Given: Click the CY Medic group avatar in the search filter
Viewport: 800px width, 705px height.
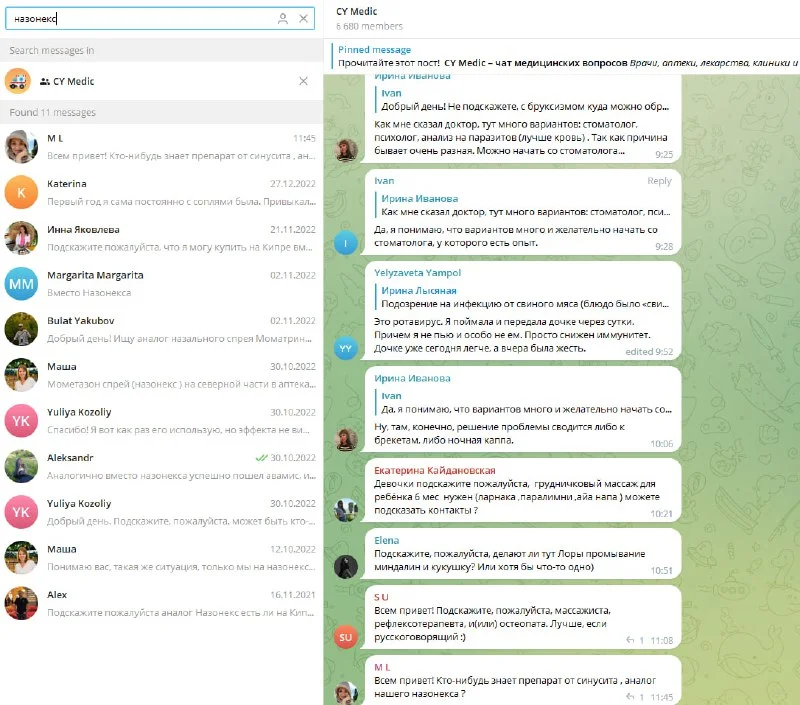Looking at the screenshot, I should [18, 82].
